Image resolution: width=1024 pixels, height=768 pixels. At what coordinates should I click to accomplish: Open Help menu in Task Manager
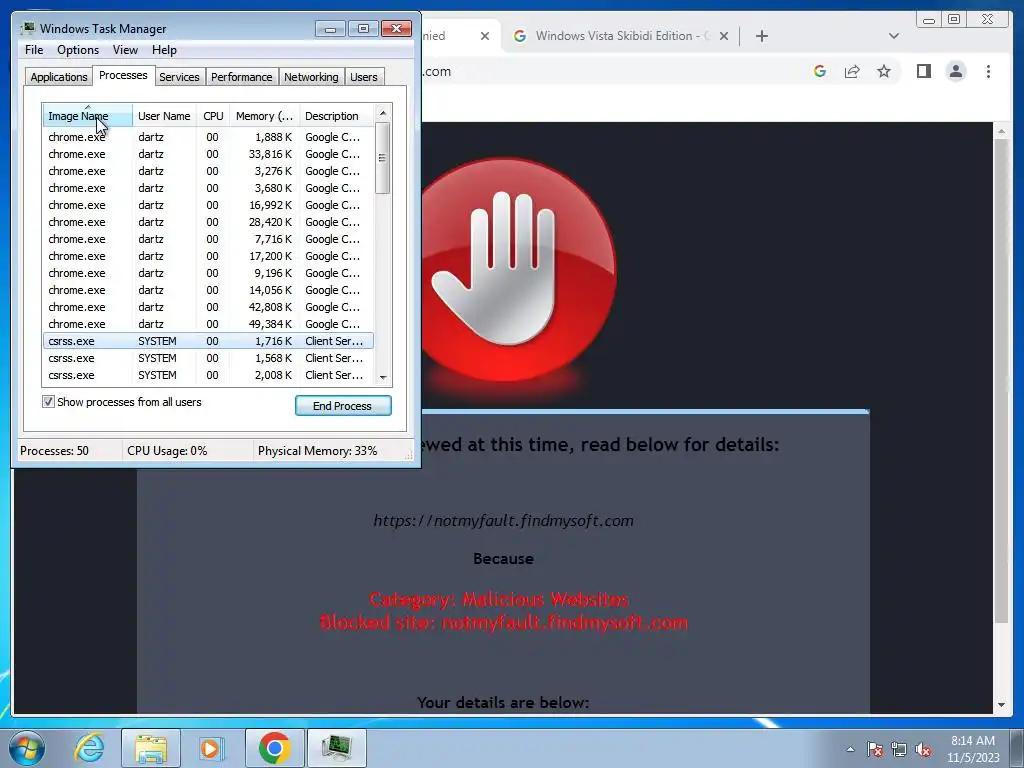(x=164, y=50)
